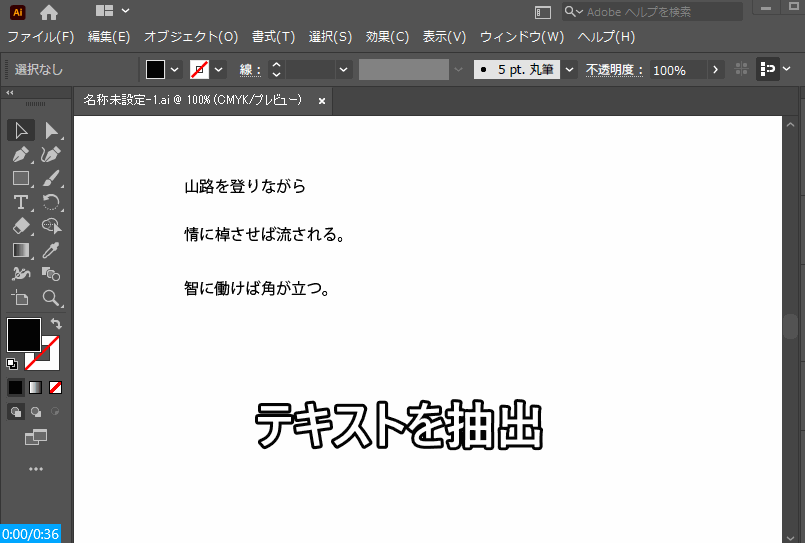Select the Direct Selection tool
Screen dimensions: 805x543
tap(51, 130)
